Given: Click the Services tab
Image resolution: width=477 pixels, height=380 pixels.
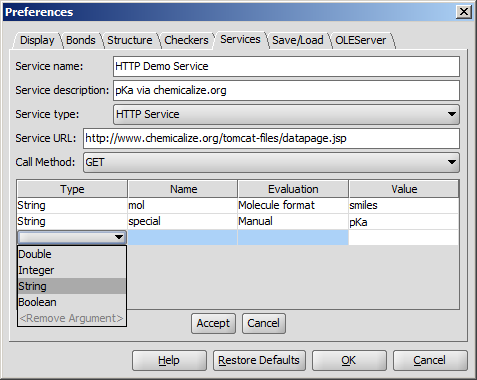Looking at the screenshot, I should 240,40.
